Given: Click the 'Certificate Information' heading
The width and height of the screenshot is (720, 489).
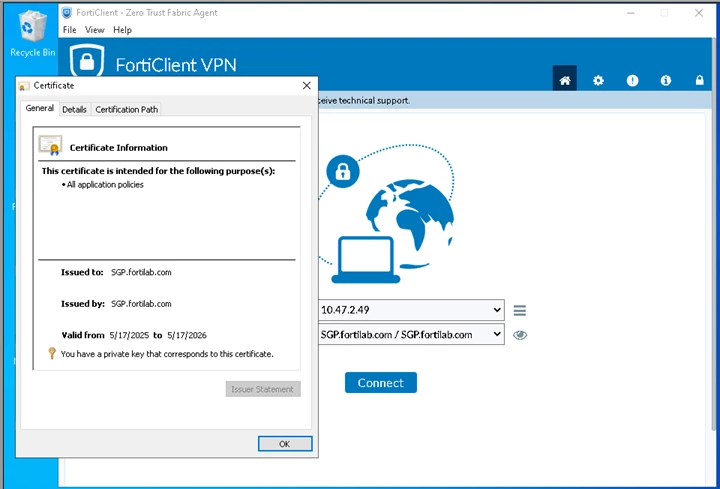Looking at the screenshot, I should coord(118,148).
